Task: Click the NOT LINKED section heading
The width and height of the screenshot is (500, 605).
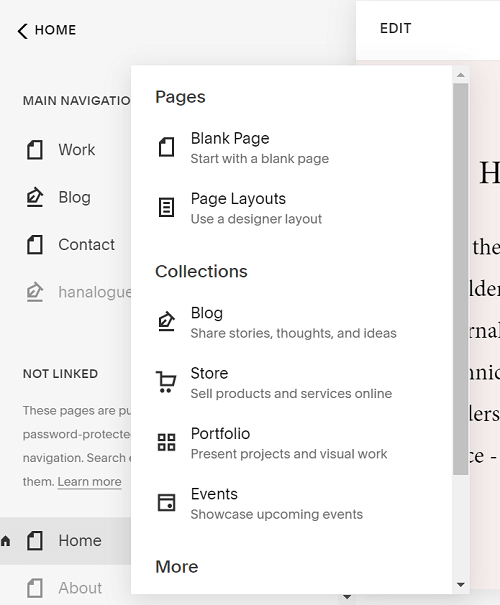Action: click(60, 373)
